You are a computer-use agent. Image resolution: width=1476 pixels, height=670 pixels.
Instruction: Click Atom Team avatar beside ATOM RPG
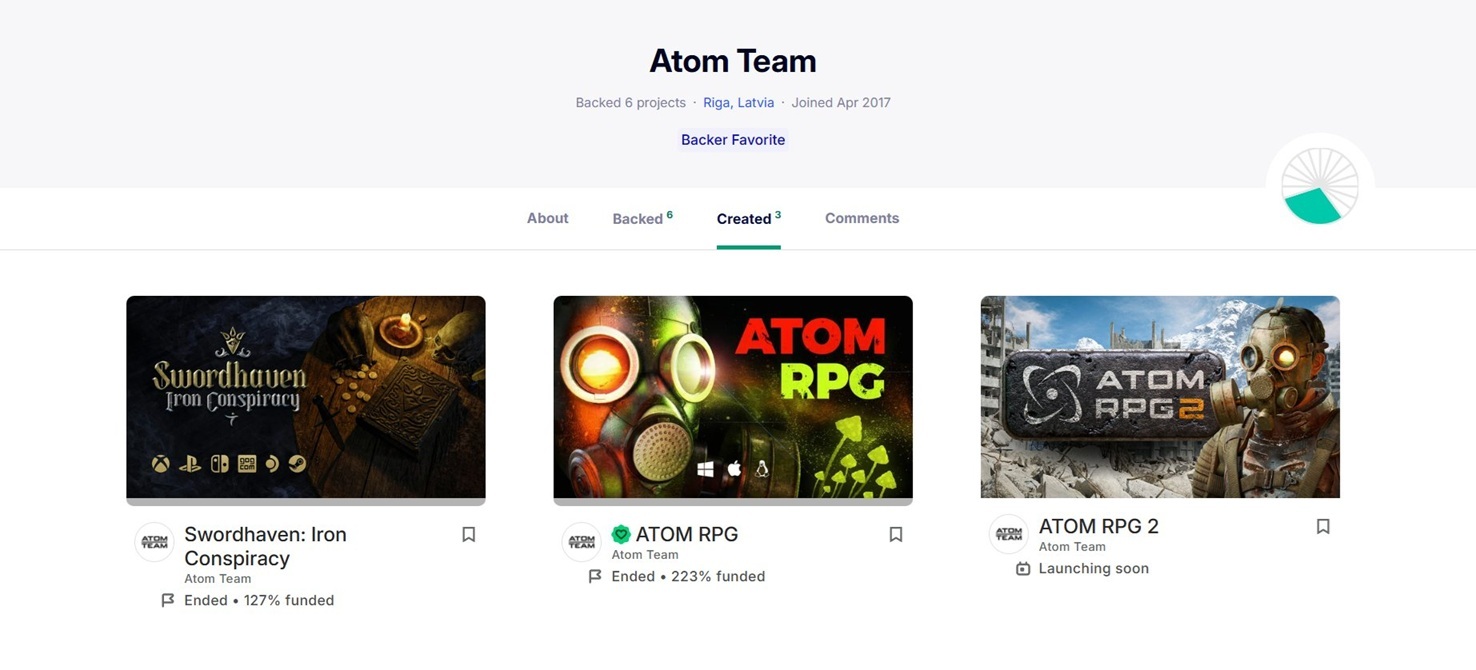tap(582, 542)
